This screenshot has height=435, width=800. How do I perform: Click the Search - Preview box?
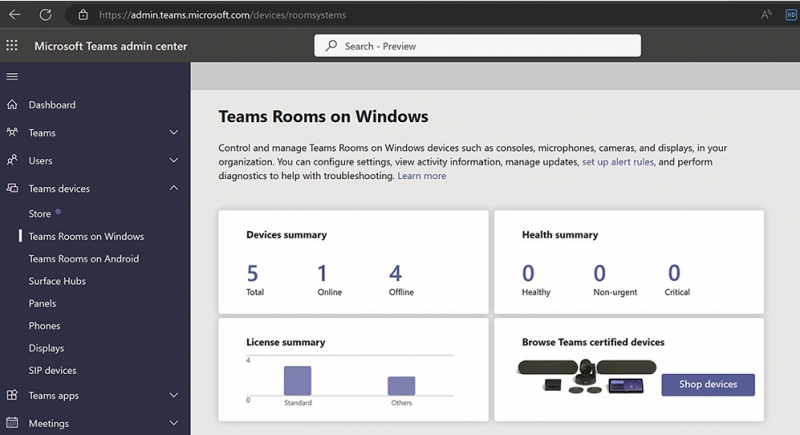(477, 46)
